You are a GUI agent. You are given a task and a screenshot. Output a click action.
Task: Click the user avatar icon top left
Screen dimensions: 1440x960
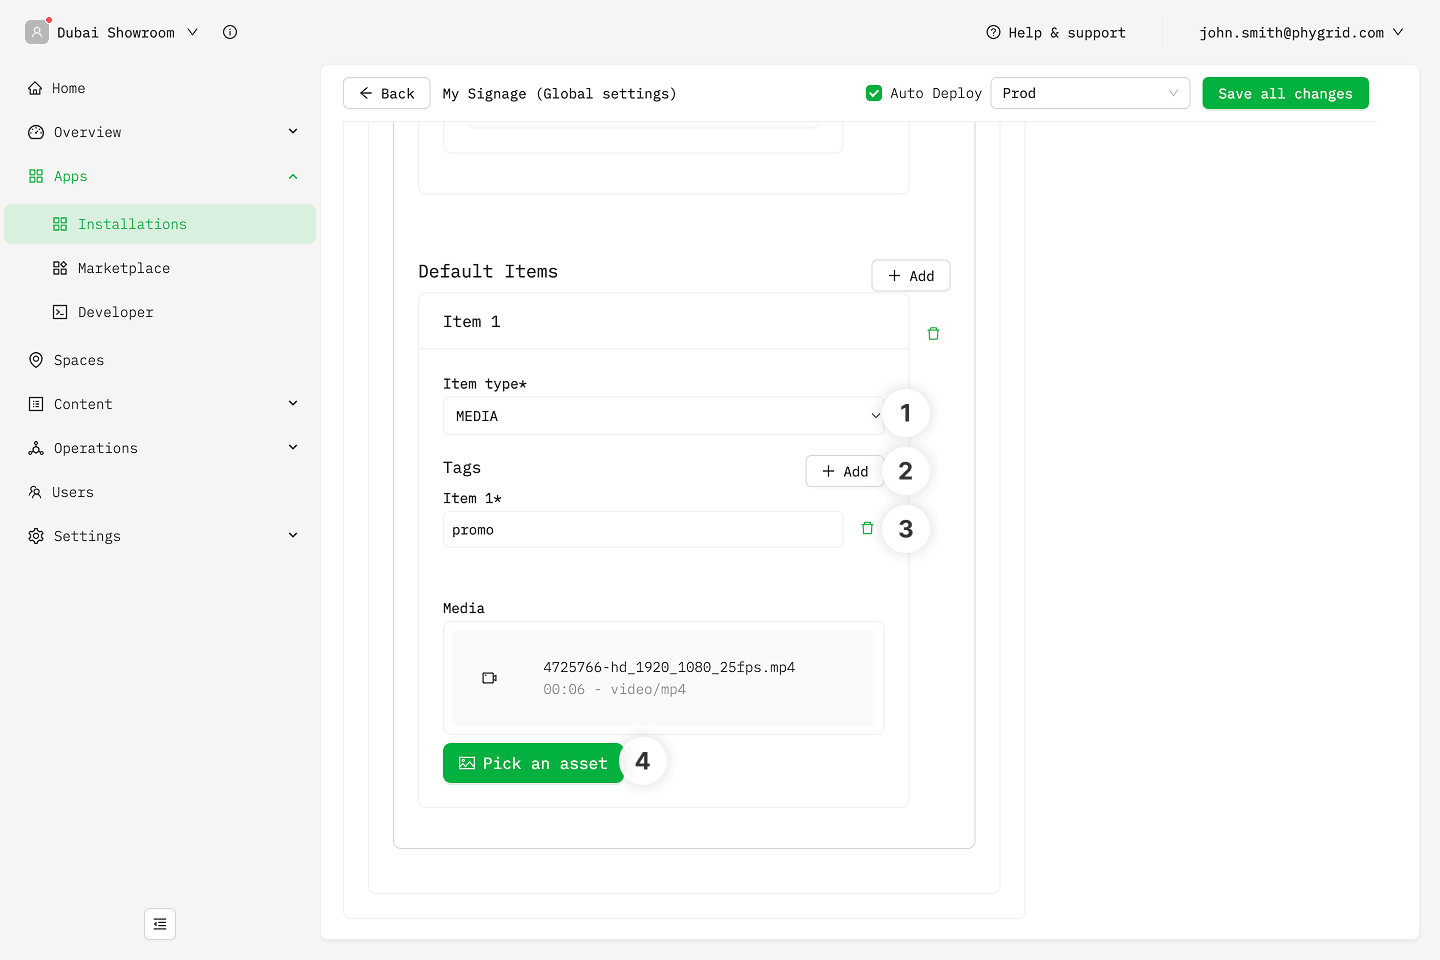click(x=37, y=32)
